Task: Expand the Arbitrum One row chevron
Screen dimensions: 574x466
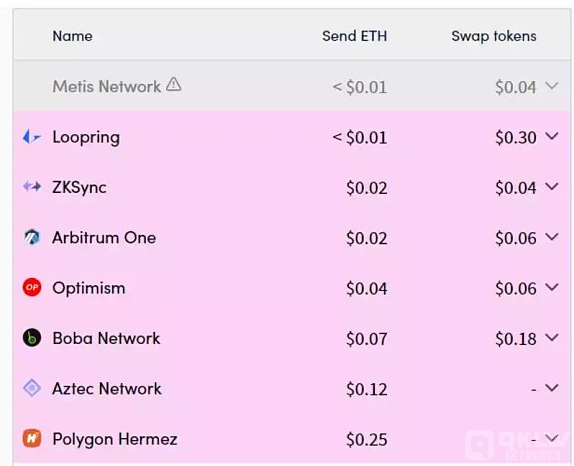Action: [x=552, y=237]
